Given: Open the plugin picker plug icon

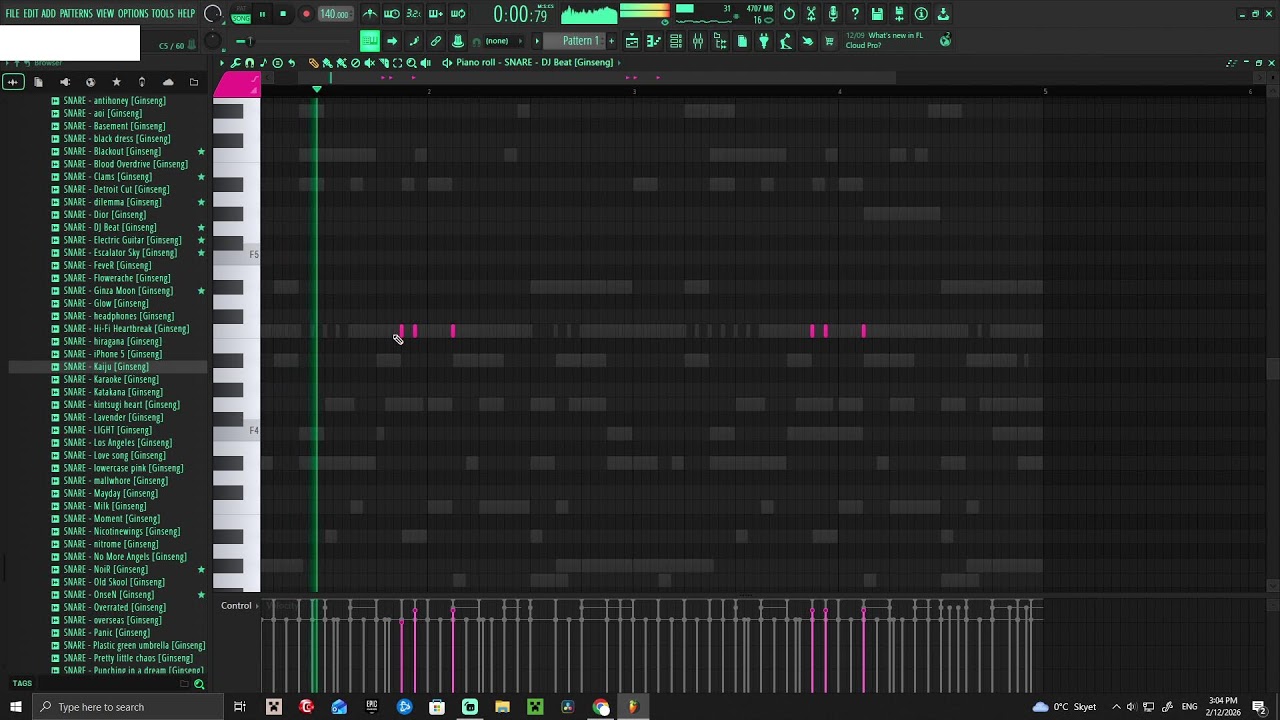Looking at the screenshot, I should [763, 41].
